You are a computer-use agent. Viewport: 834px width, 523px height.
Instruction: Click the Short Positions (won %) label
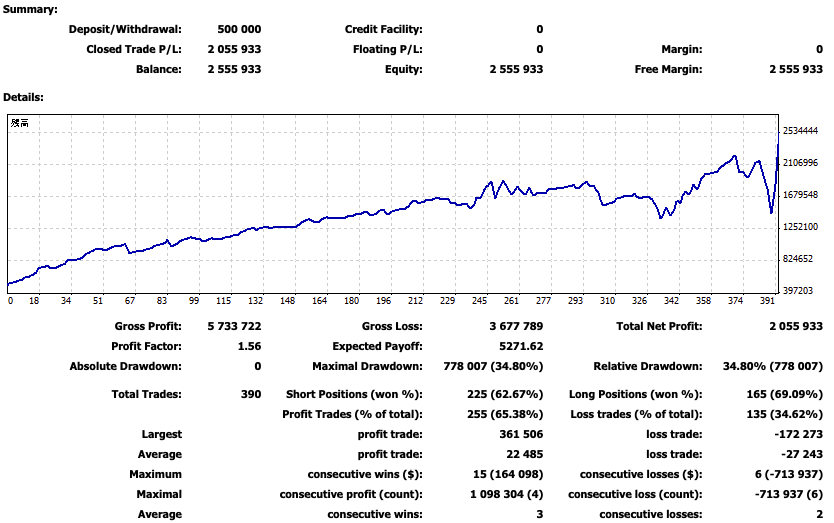[x=354, y=394]
